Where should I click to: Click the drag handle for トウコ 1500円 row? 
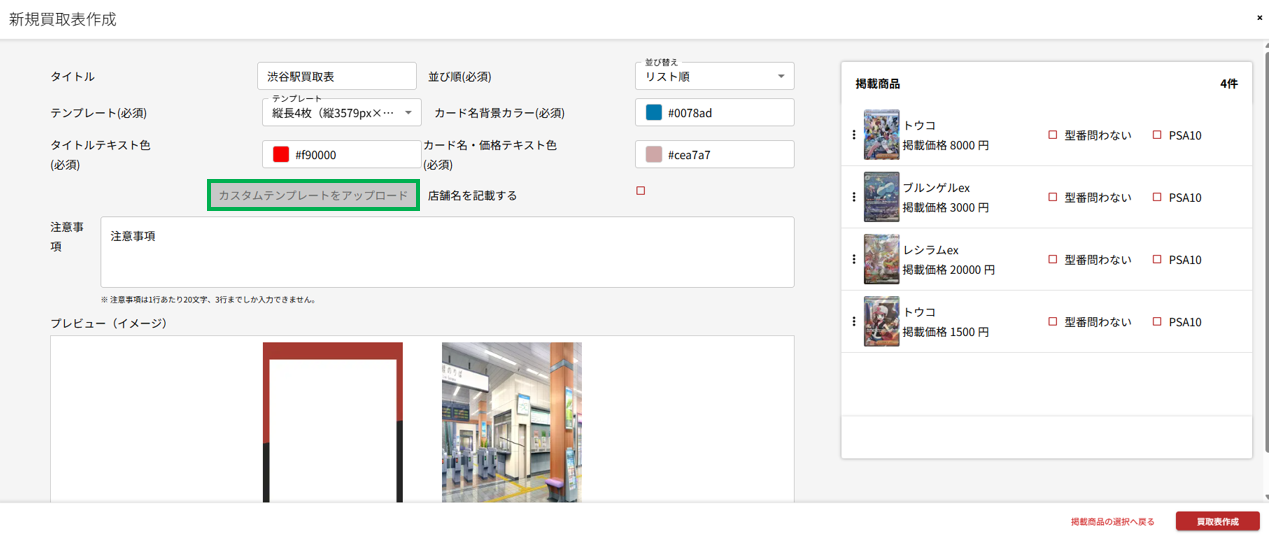pyautogui.click(x=854, y=322)
